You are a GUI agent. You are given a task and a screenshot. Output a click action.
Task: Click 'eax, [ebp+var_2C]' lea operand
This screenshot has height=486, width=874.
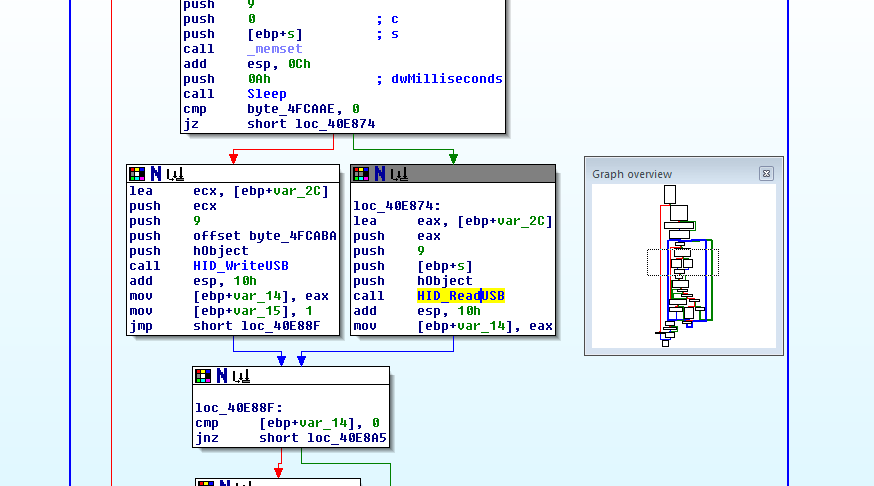485,221
